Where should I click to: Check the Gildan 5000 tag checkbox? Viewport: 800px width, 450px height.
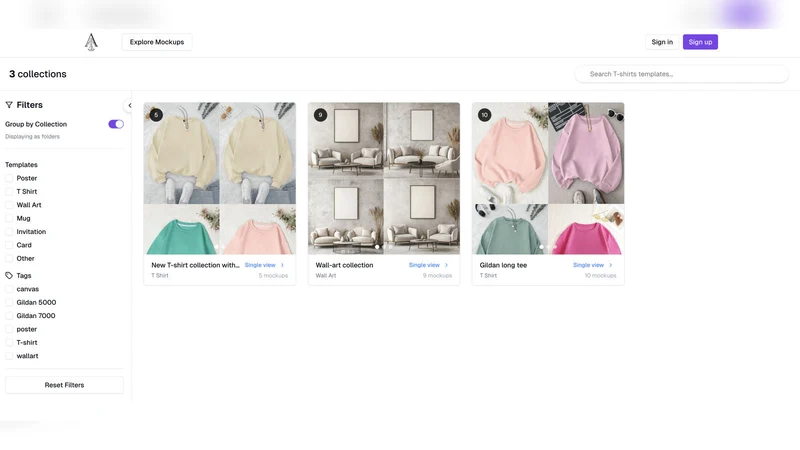(9, 302)
